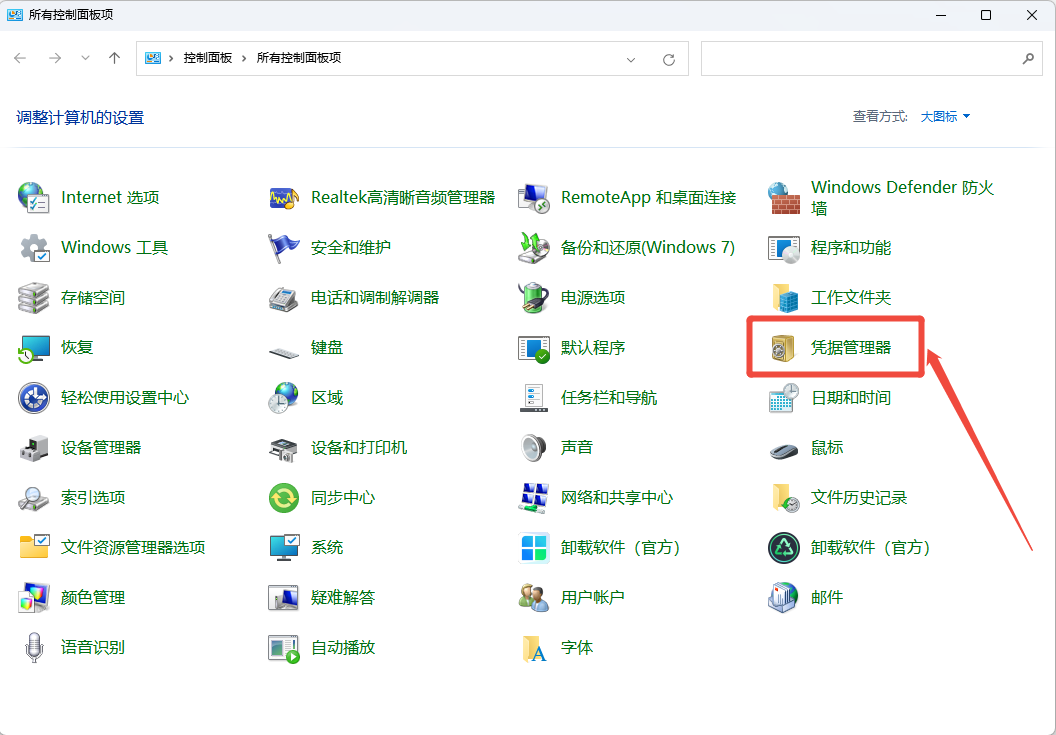This screenshot has height=735, width=1056.
Task: Click the Back navigation arrow
Action: click(x=20, y=58)
